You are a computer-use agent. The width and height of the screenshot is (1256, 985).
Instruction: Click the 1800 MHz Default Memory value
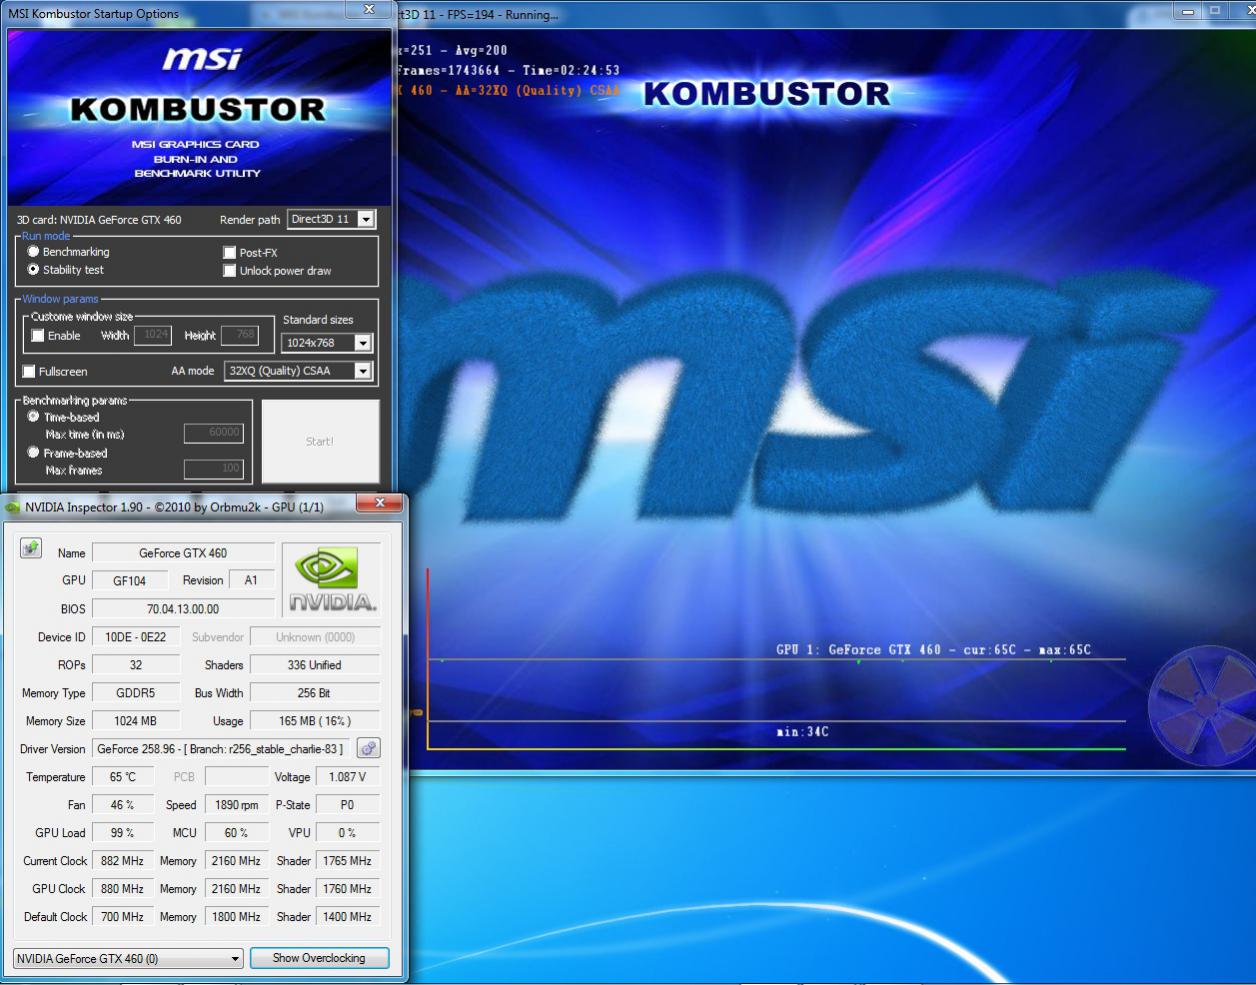coord(237,917)
